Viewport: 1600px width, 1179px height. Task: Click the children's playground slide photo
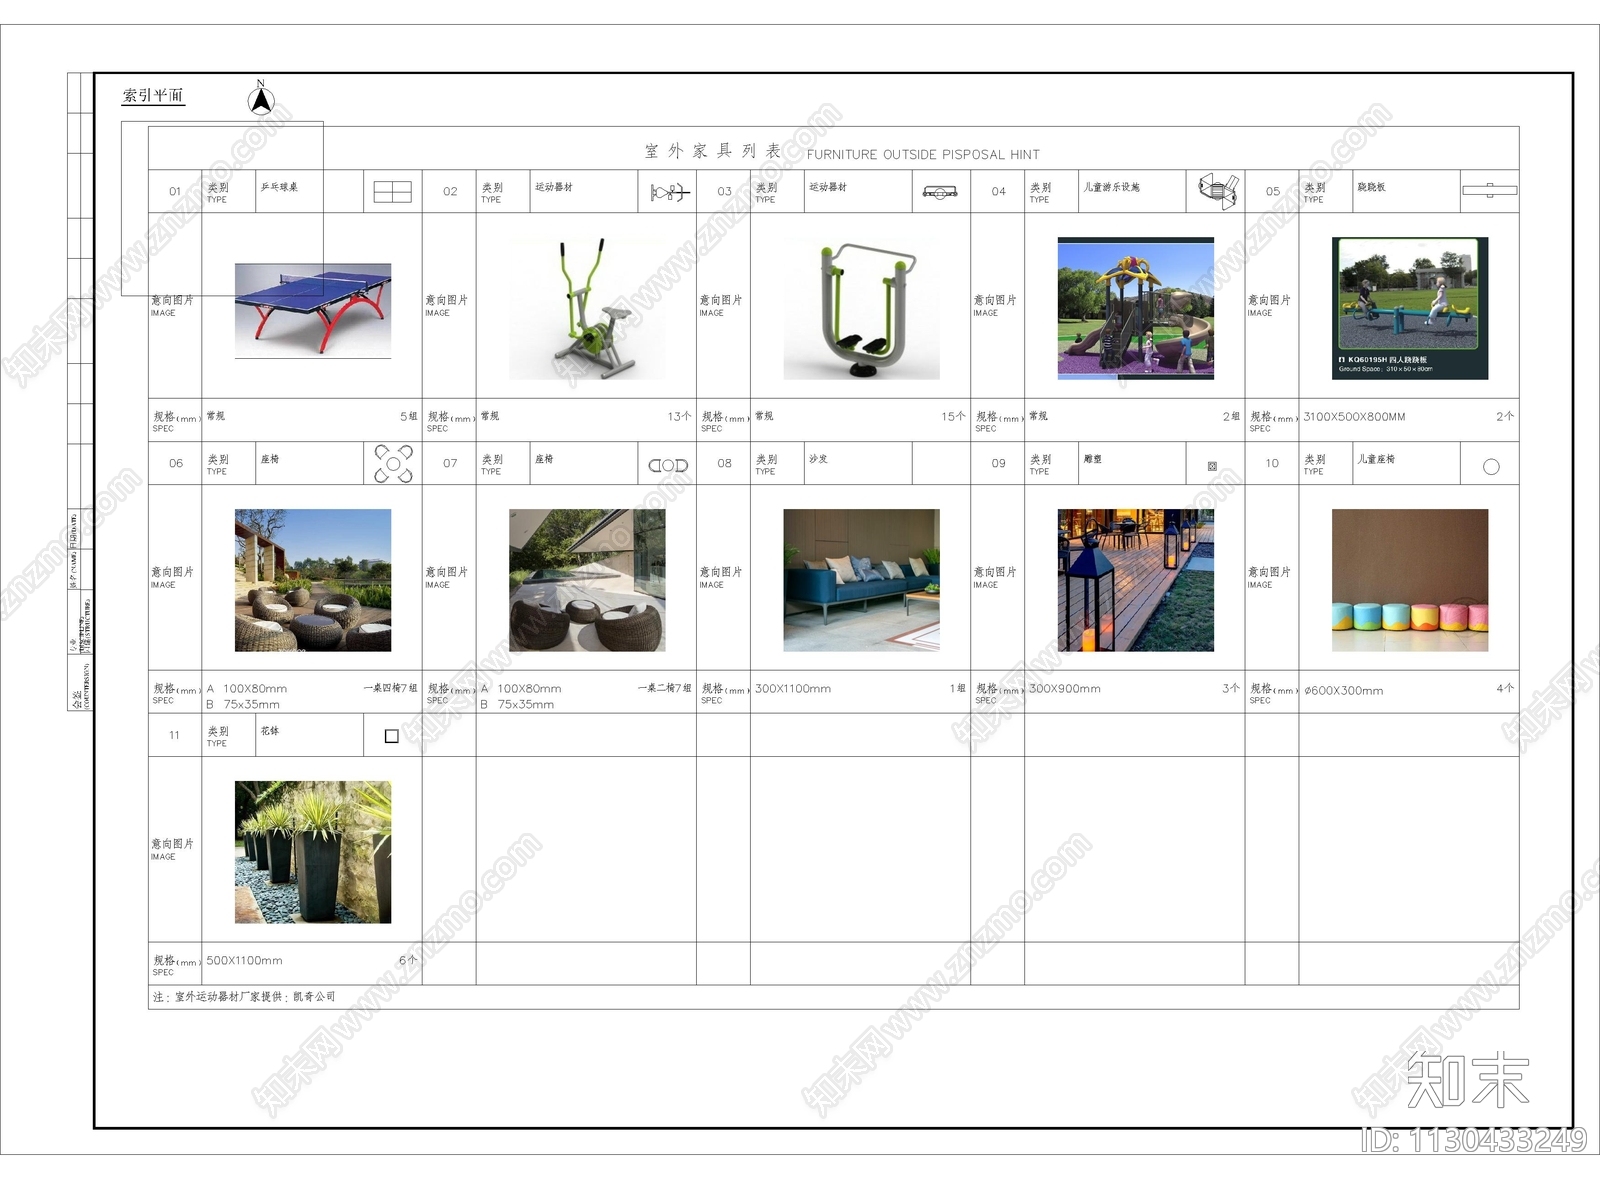point(1136,308)
